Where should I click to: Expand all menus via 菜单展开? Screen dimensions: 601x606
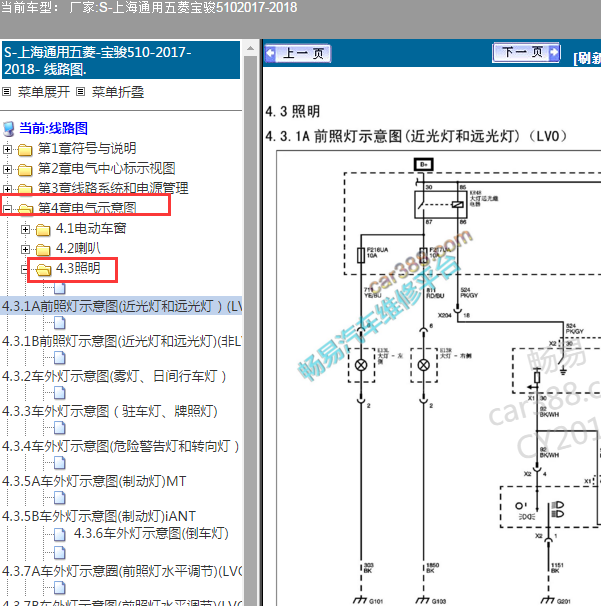[44, 92]
